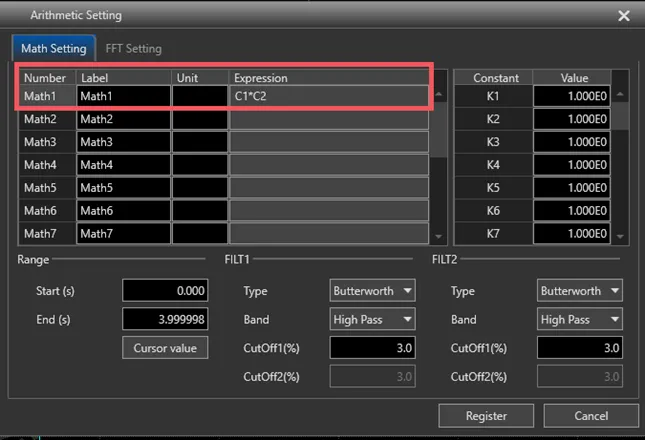Click the Range End (s) field
This screenshot has height=440, width=645.
[165, 319]
